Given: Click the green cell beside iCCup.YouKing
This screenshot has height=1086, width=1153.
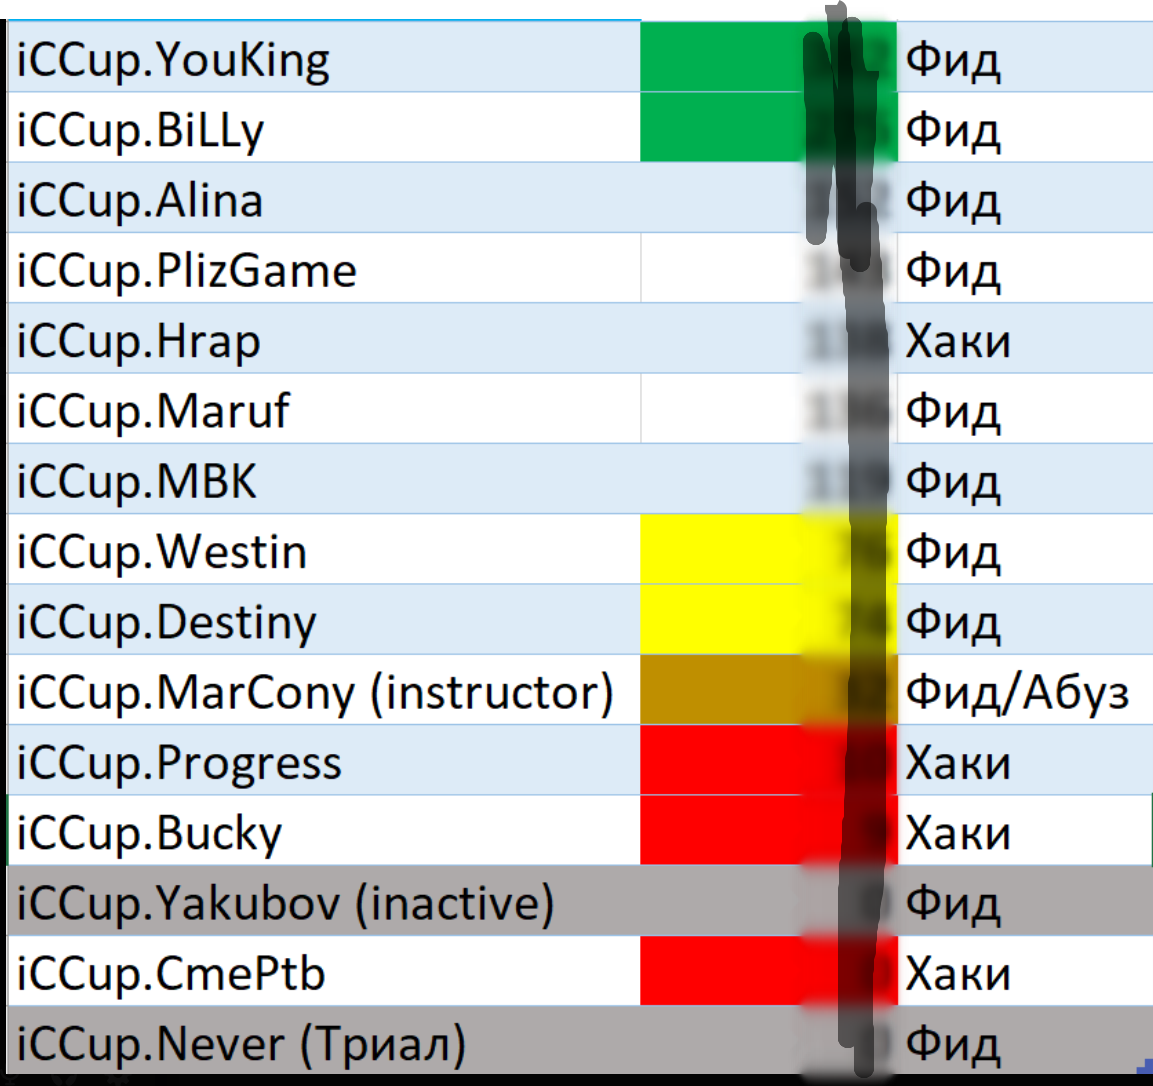Looking at the screenshot, I should pyautogui.click(x=768, y=57).
